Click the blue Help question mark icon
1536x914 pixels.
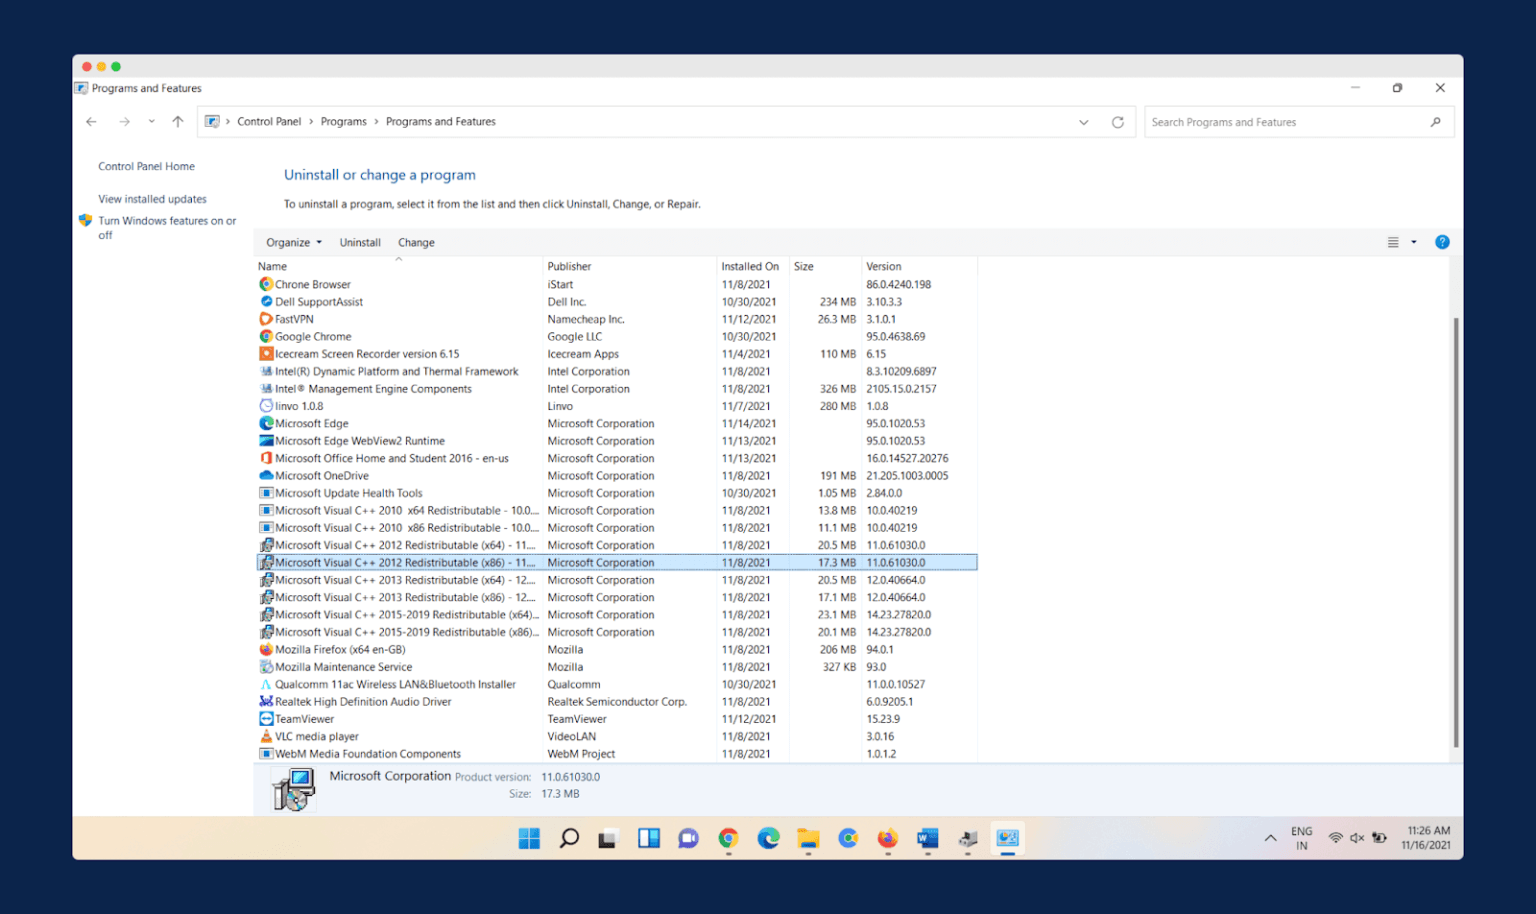pyautogui.click(x=1442, y=241)
